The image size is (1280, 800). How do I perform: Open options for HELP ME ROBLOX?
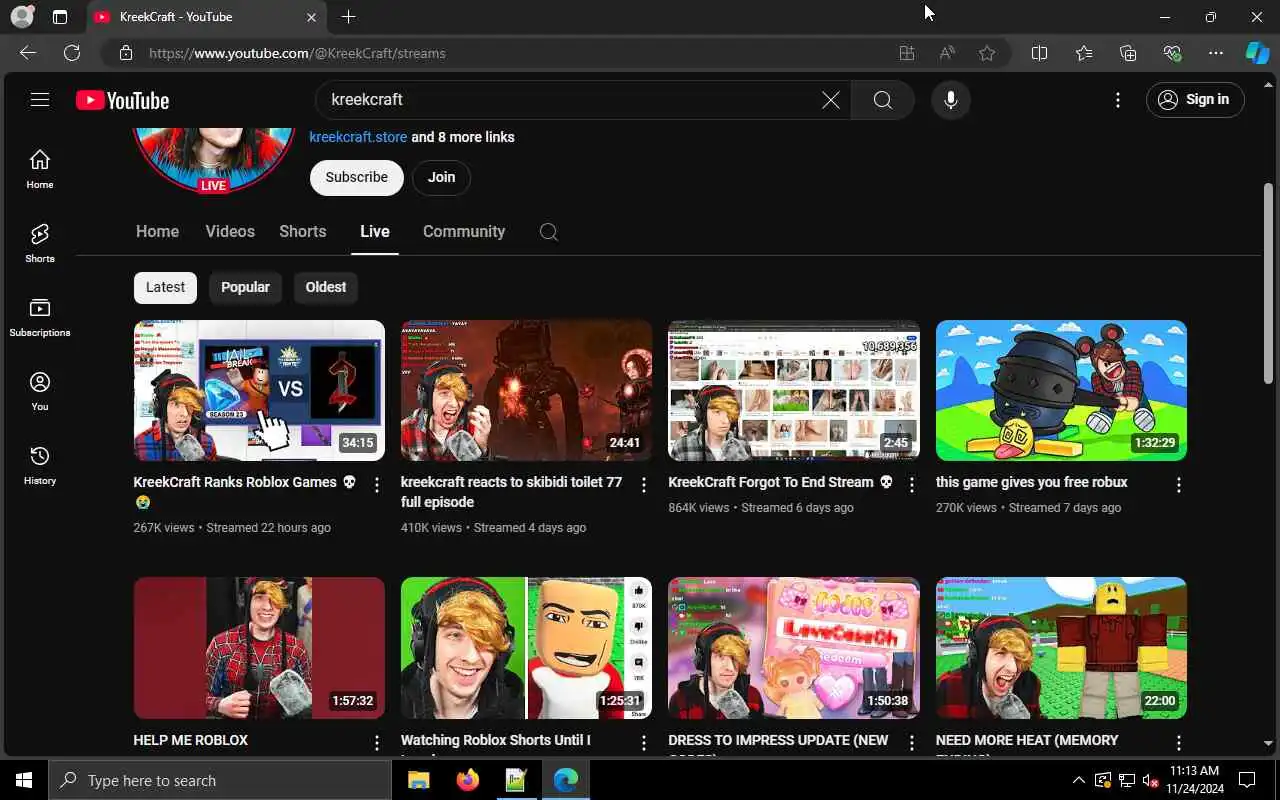pyautogui.click(x=377, y=743)
